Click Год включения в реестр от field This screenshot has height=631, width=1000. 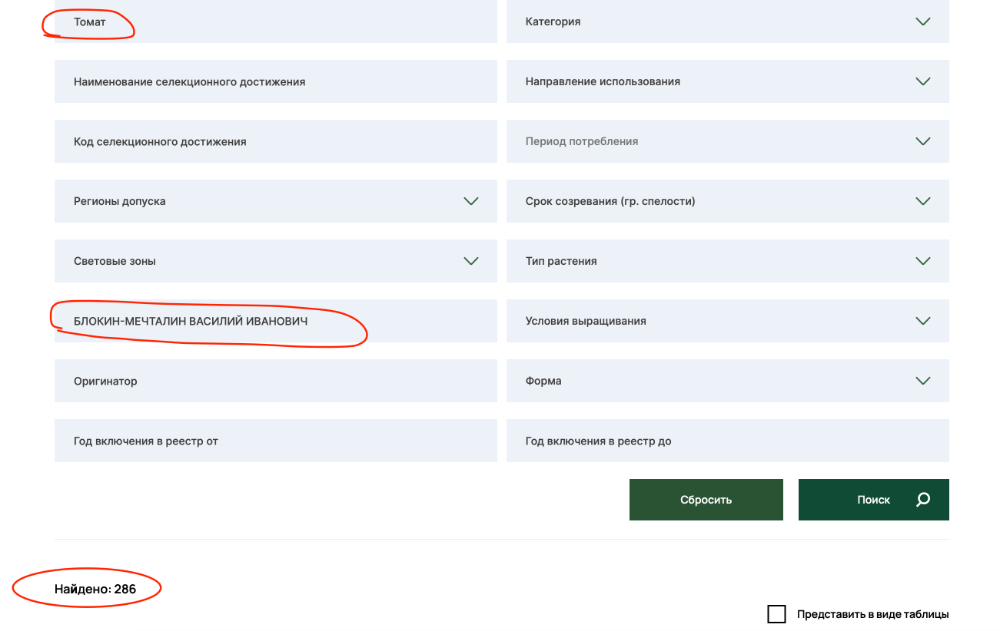(x=275, y=441)
